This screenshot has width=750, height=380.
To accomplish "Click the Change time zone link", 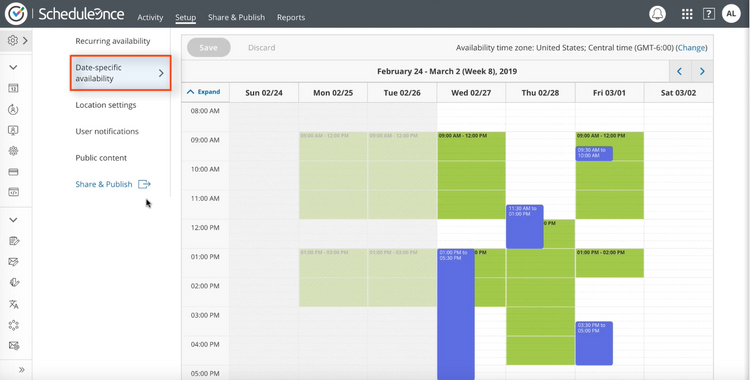I will click(692, 48).
